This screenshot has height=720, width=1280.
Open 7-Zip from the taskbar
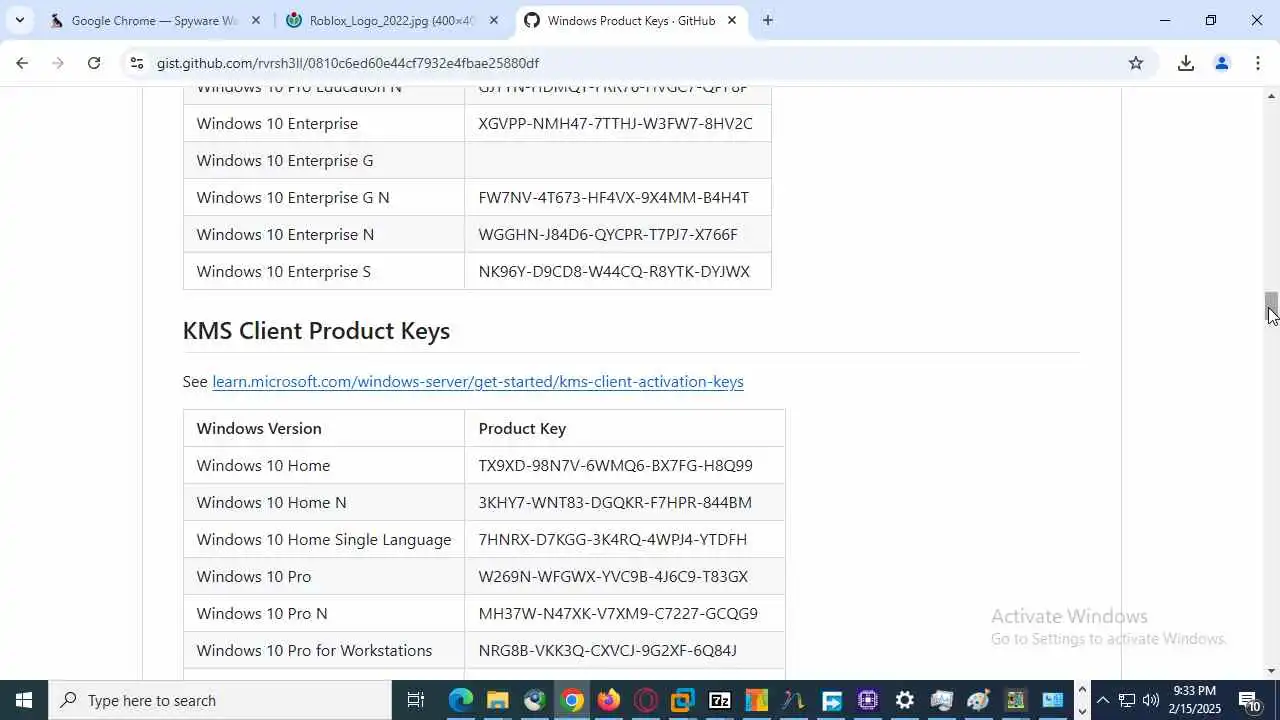[x=720, y=700]
